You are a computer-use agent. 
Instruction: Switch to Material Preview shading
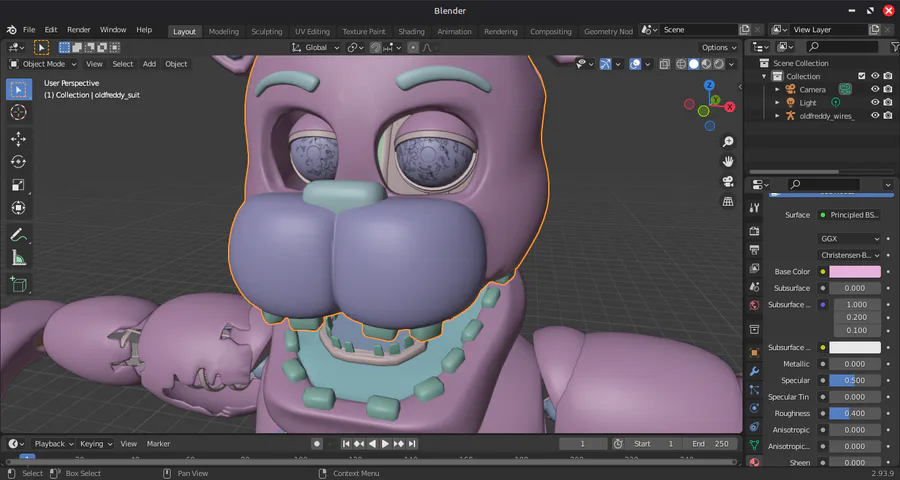707,64
